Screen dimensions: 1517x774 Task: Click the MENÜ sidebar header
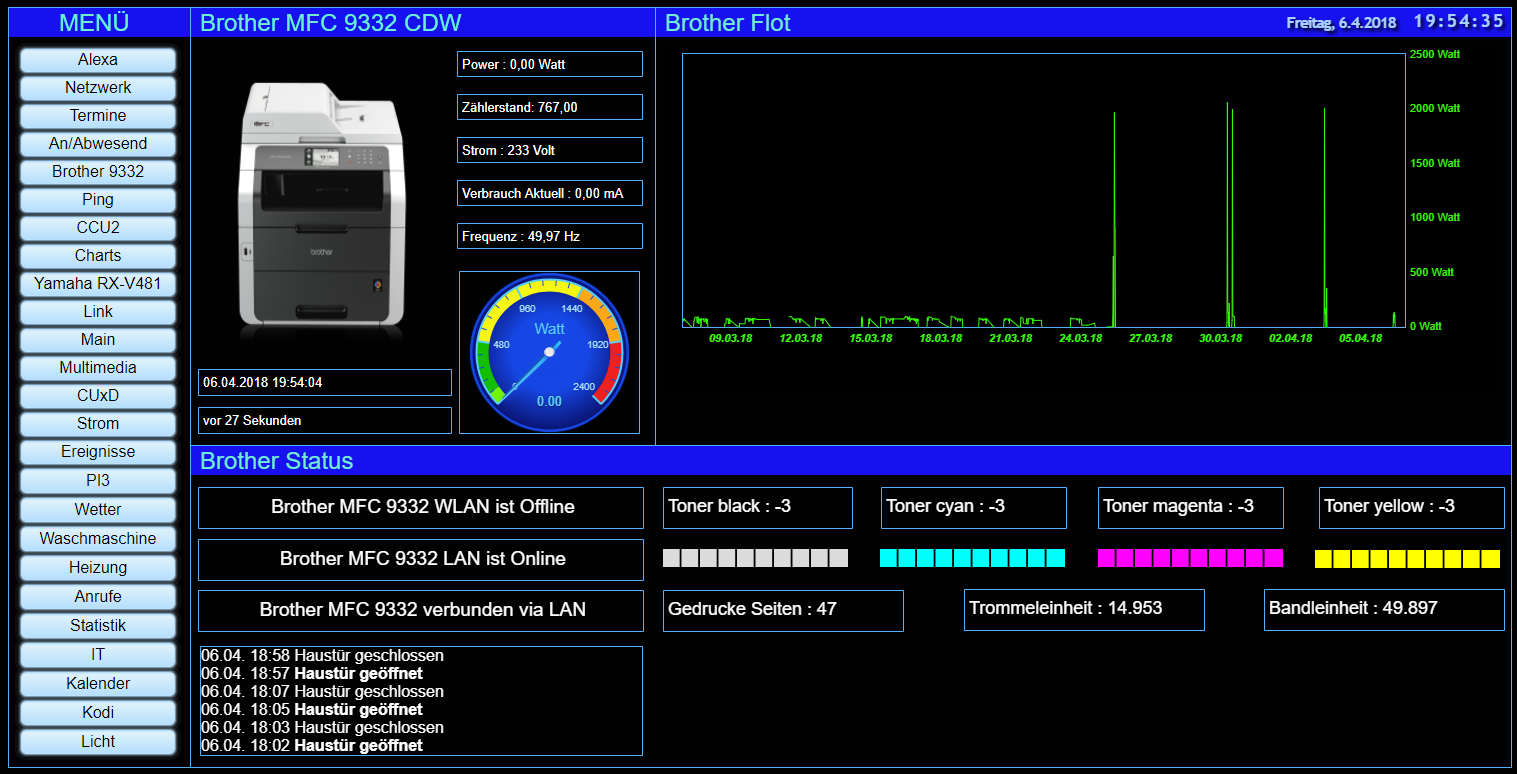pos(98,23)
